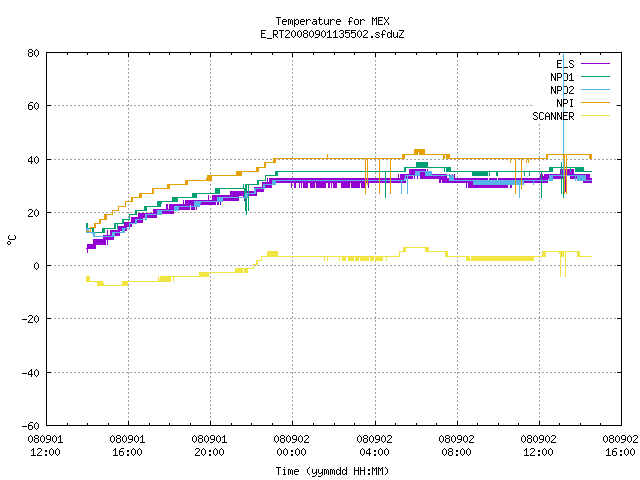640x480 pixels.
Task: Click the °C y-axis unit label
Action: [x=11, y=240]
